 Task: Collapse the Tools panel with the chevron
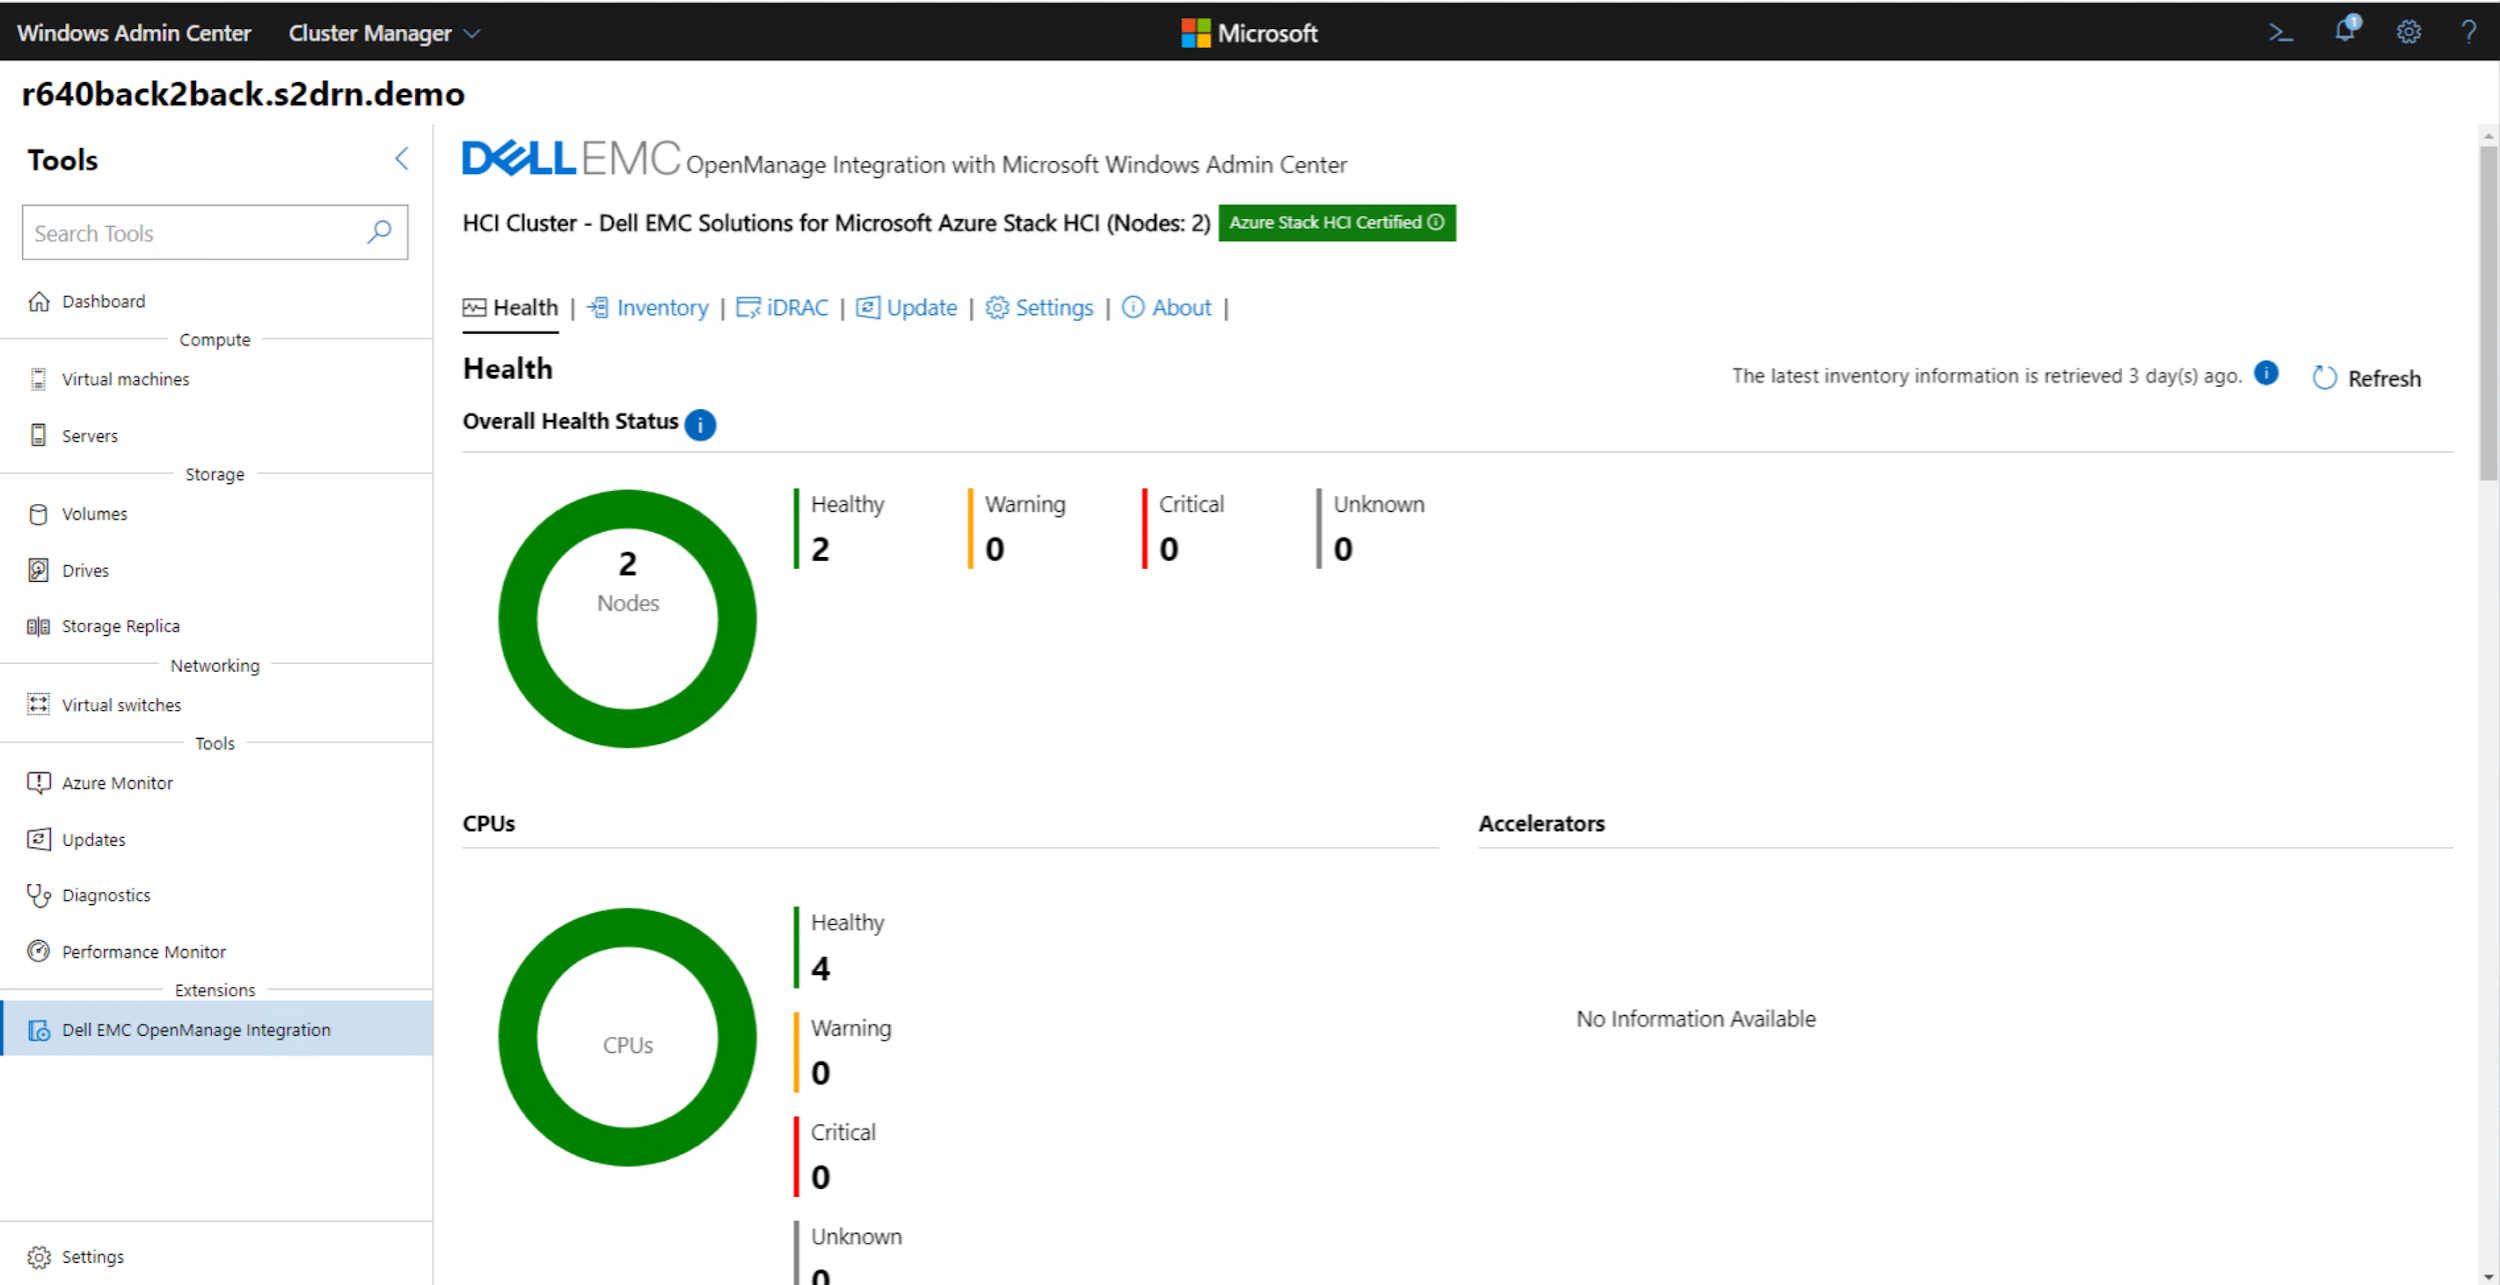point(401,158)
